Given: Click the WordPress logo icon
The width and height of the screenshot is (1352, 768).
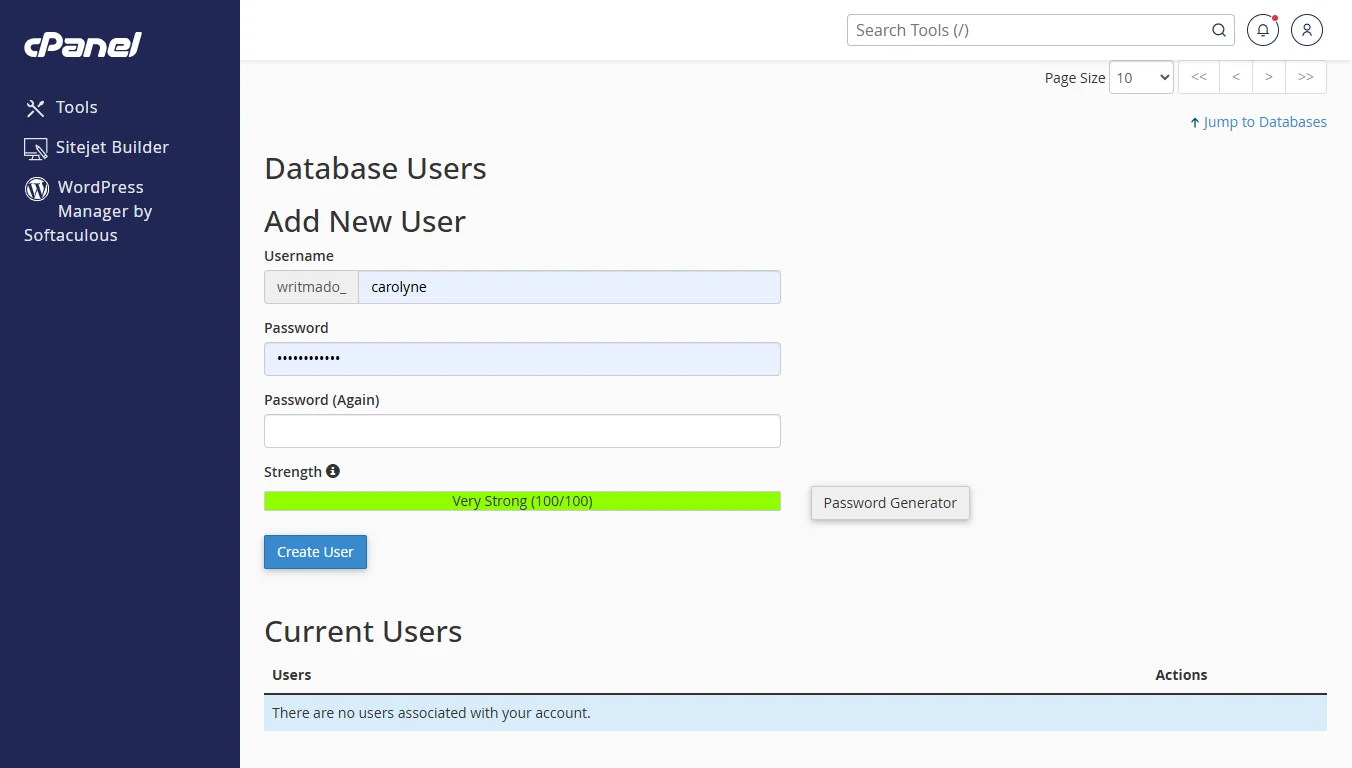Looking at the screenshot, I should (x=37, y=188).
